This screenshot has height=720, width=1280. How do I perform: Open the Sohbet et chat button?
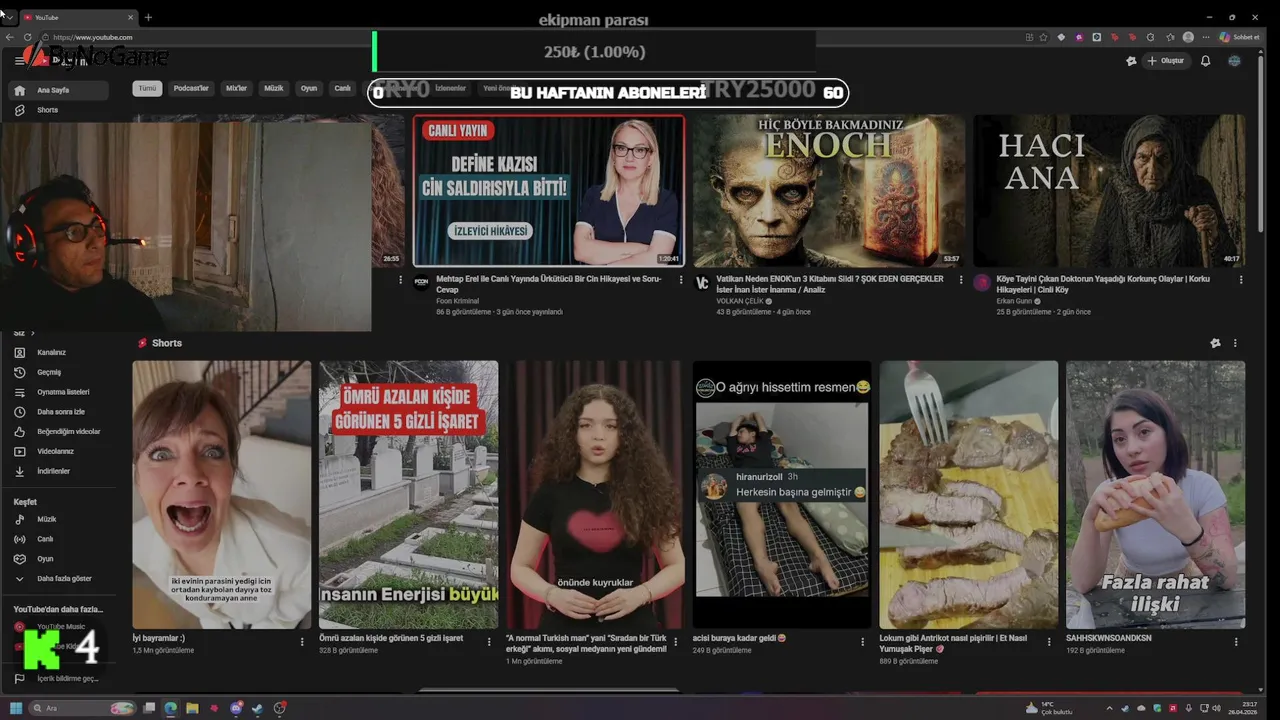coord(1239,37)
